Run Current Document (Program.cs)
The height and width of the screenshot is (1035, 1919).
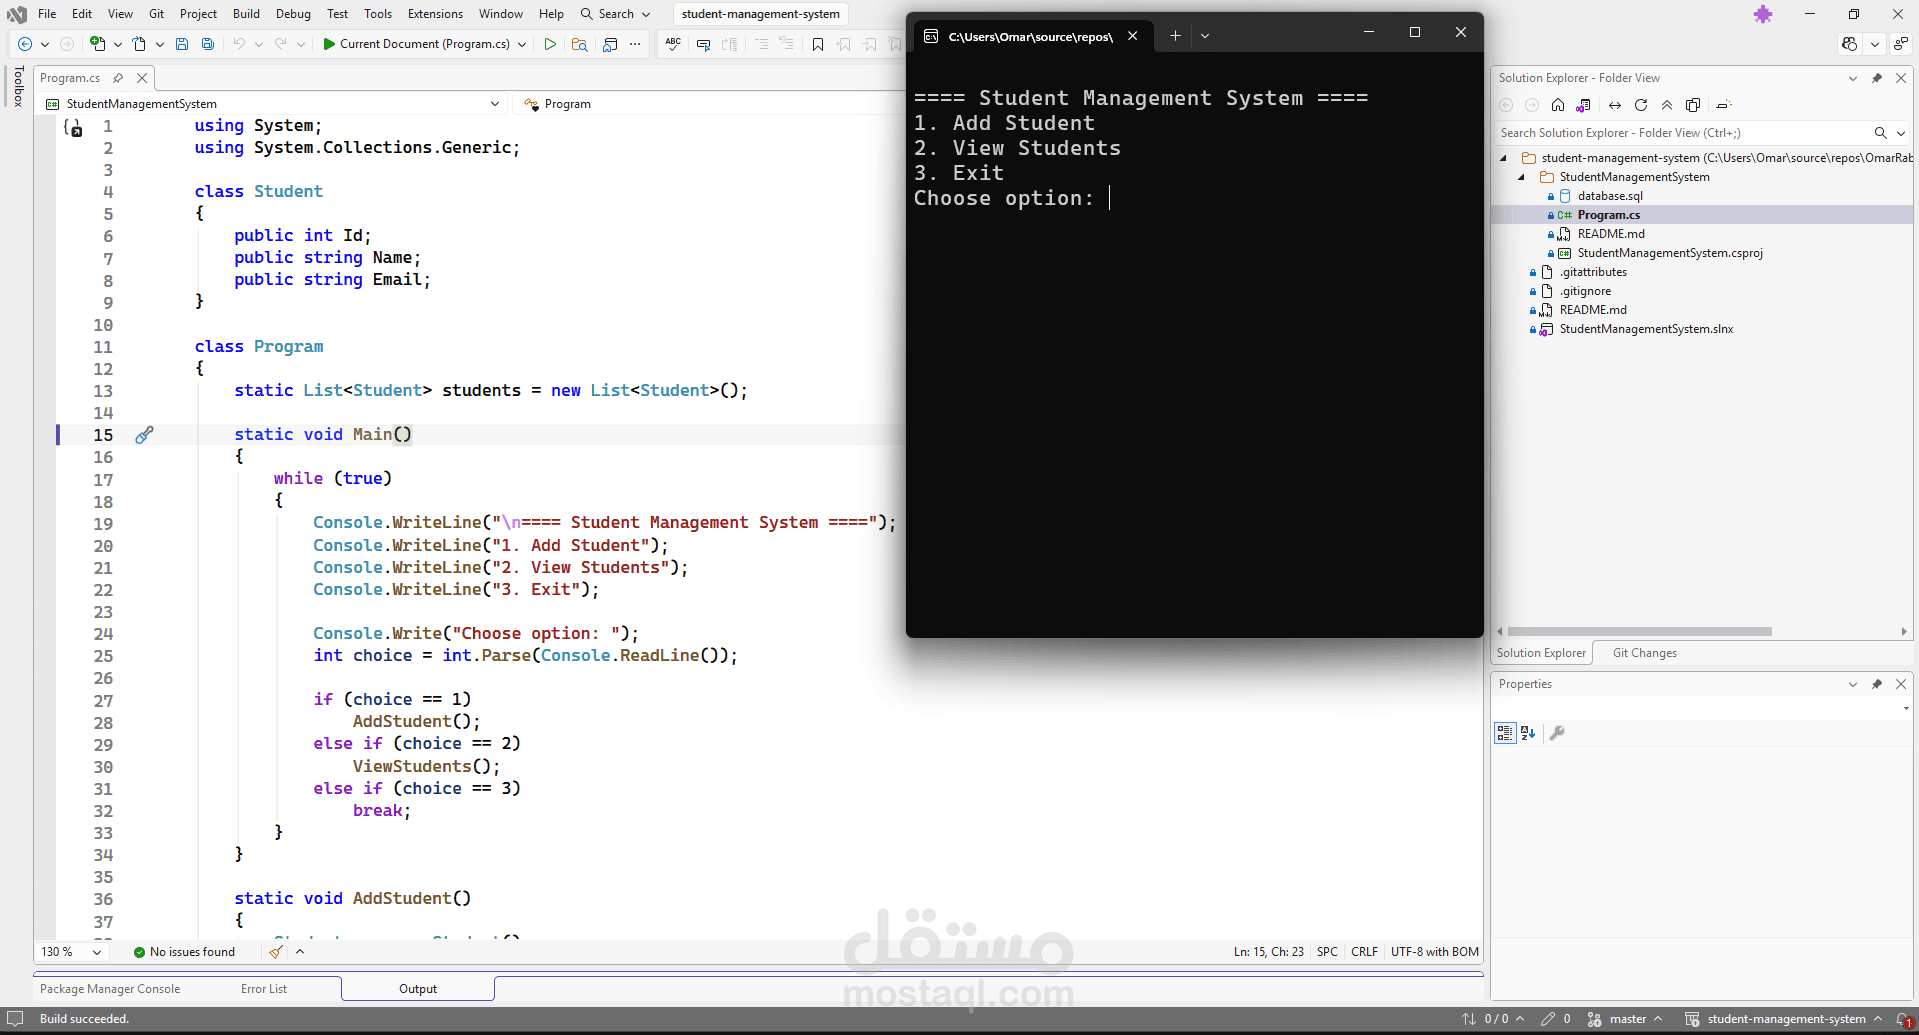(416, 44)
